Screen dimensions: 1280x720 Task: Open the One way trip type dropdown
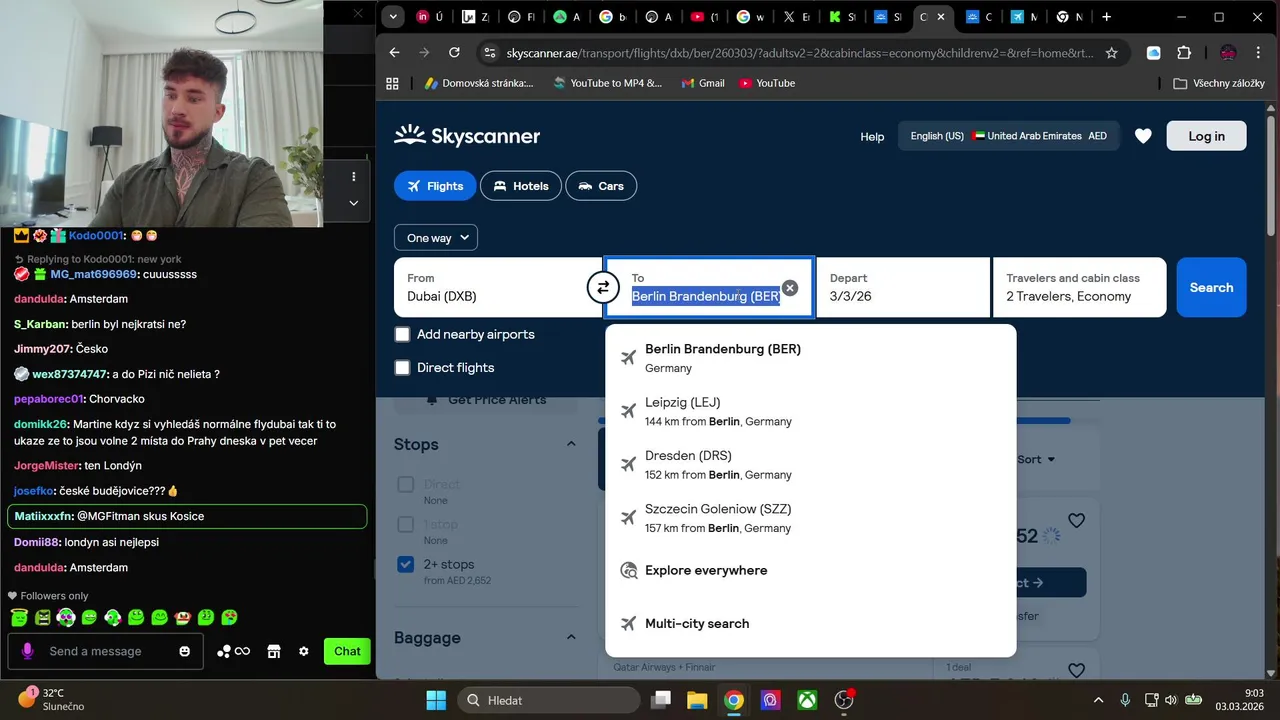(x=436, y=238)
